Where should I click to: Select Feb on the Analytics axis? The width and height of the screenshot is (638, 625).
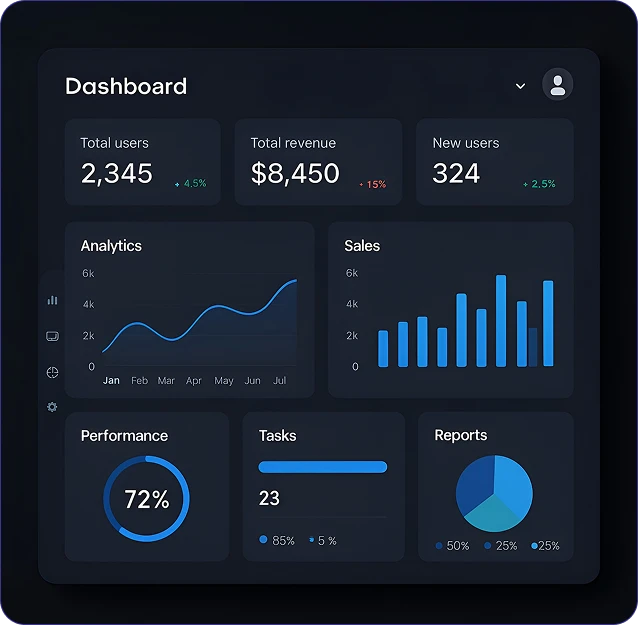(140, 380)
